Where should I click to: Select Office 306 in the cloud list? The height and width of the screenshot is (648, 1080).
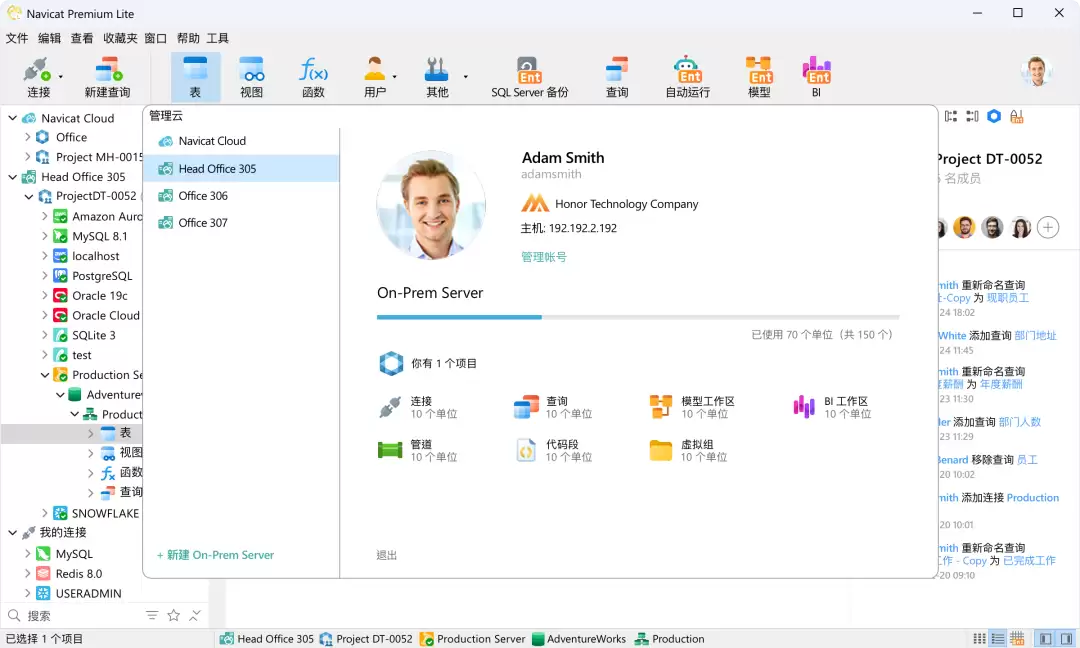tap(203, 196)
